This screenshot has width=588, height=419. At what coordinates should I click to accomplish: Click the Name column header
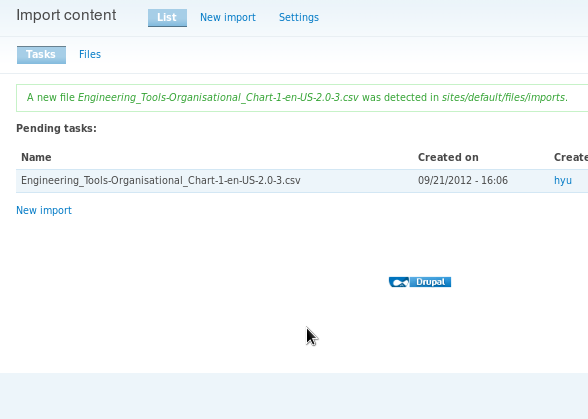click(36, 157)
